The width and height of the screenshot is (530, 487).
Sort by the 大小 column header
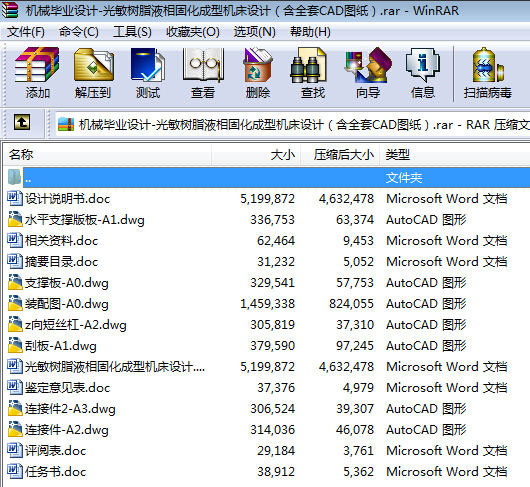256,155
